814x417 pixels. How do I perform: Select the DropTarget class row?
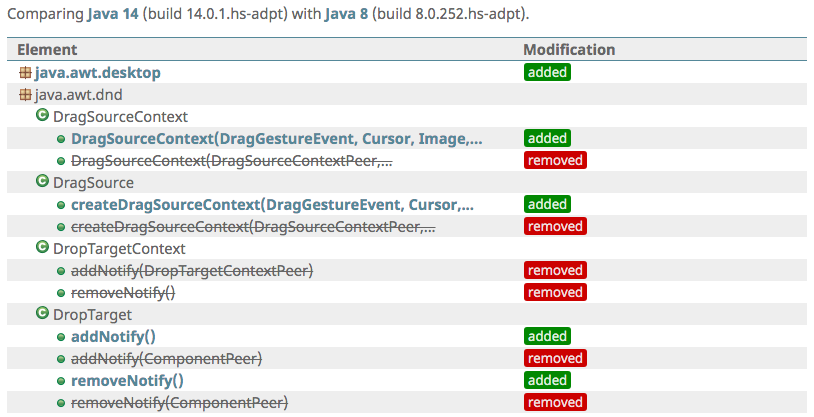pyautogui.click(x=407, y=314)
